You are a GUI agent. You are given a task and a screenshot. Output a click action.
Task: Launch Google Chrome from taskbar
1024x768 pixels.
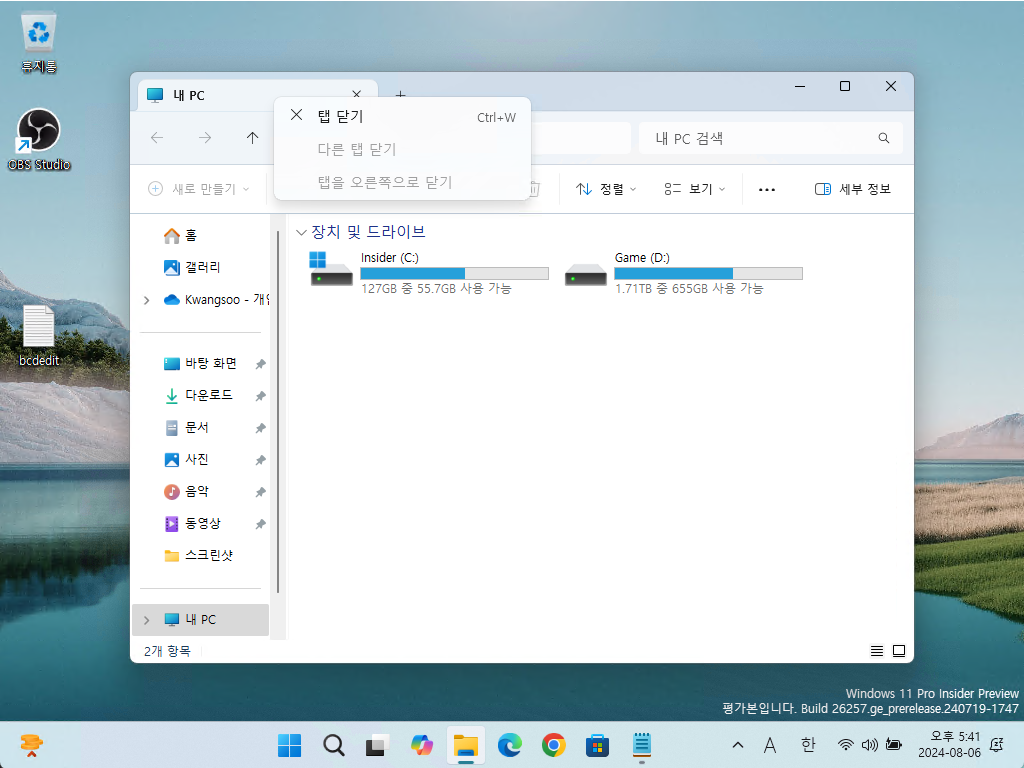[x=553, y=744]
